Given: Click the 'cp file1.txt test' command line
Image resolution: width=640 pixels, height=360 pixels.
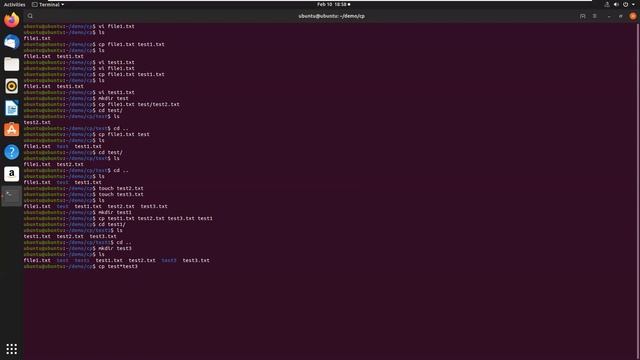Looking at the screenshot, I should coord(87,134).
